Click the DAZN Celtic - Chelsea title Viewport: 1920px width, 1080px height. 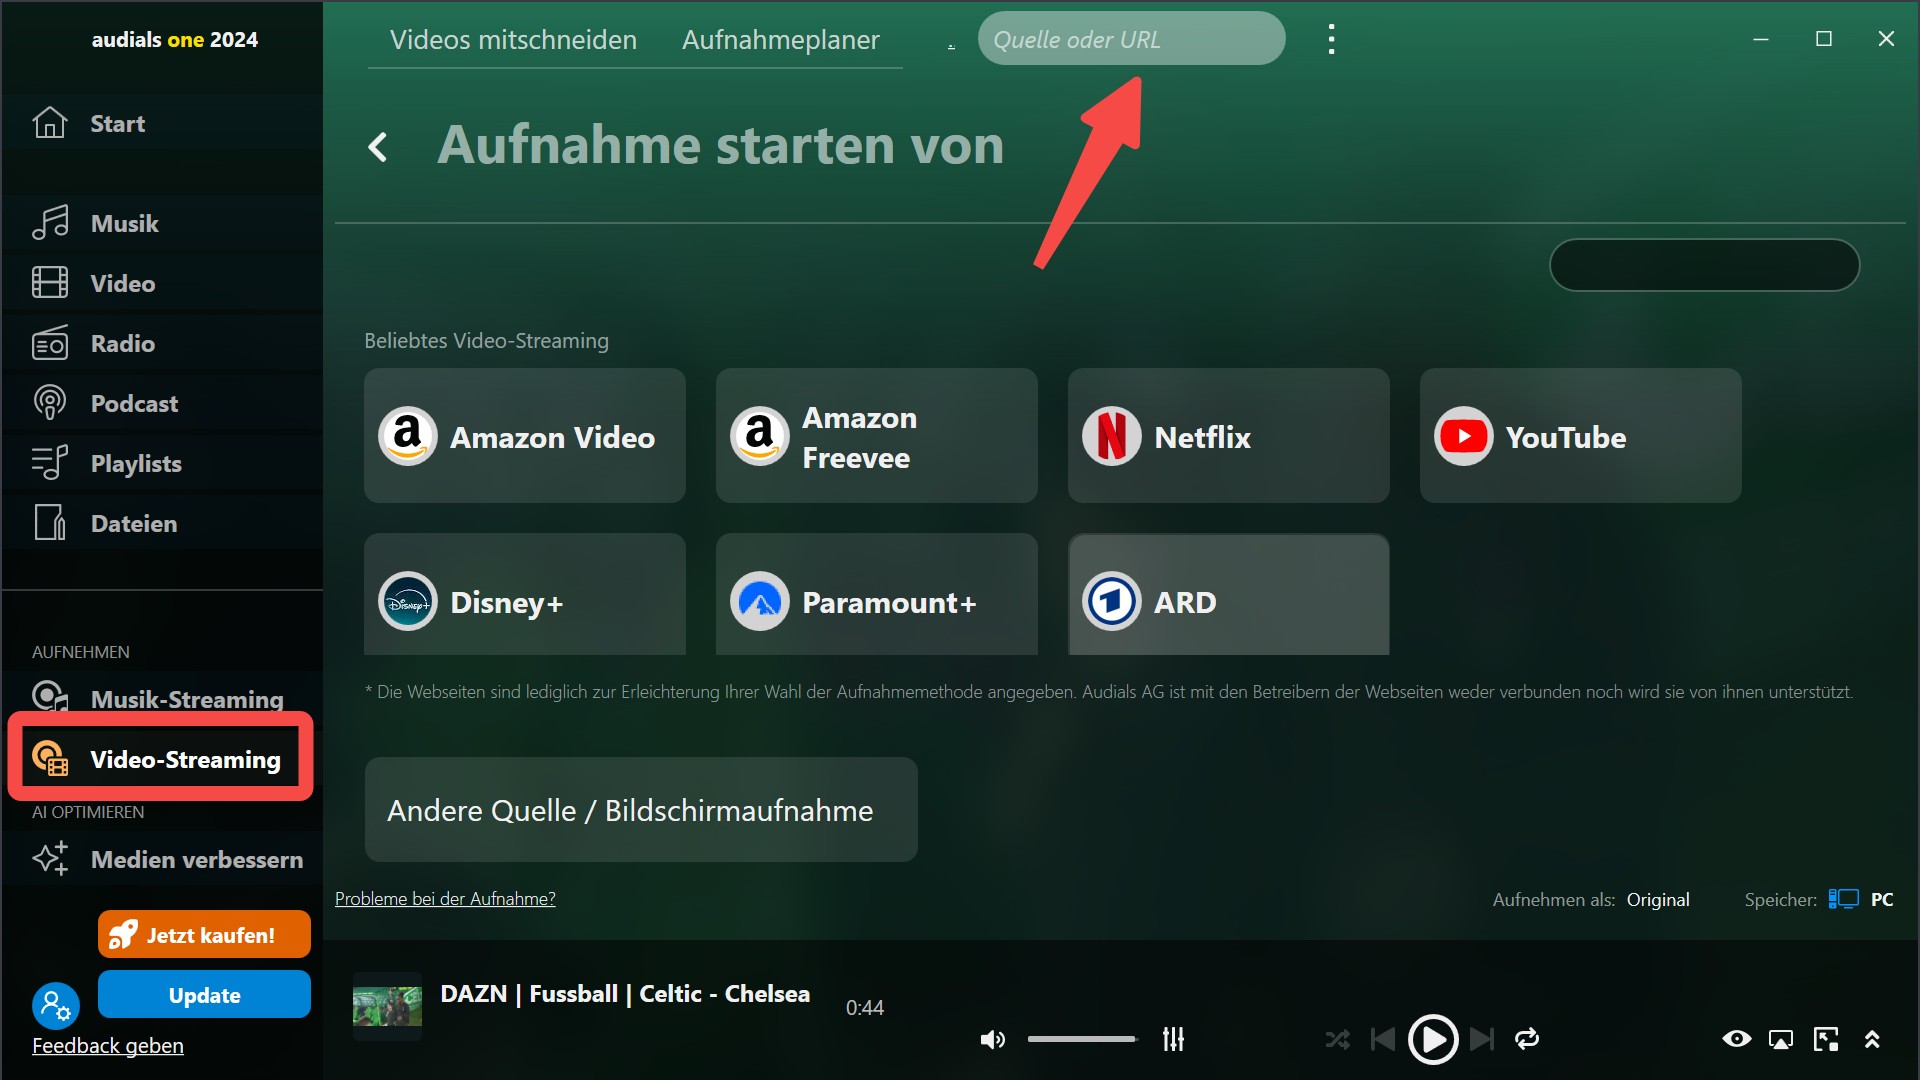pos(625,994)
